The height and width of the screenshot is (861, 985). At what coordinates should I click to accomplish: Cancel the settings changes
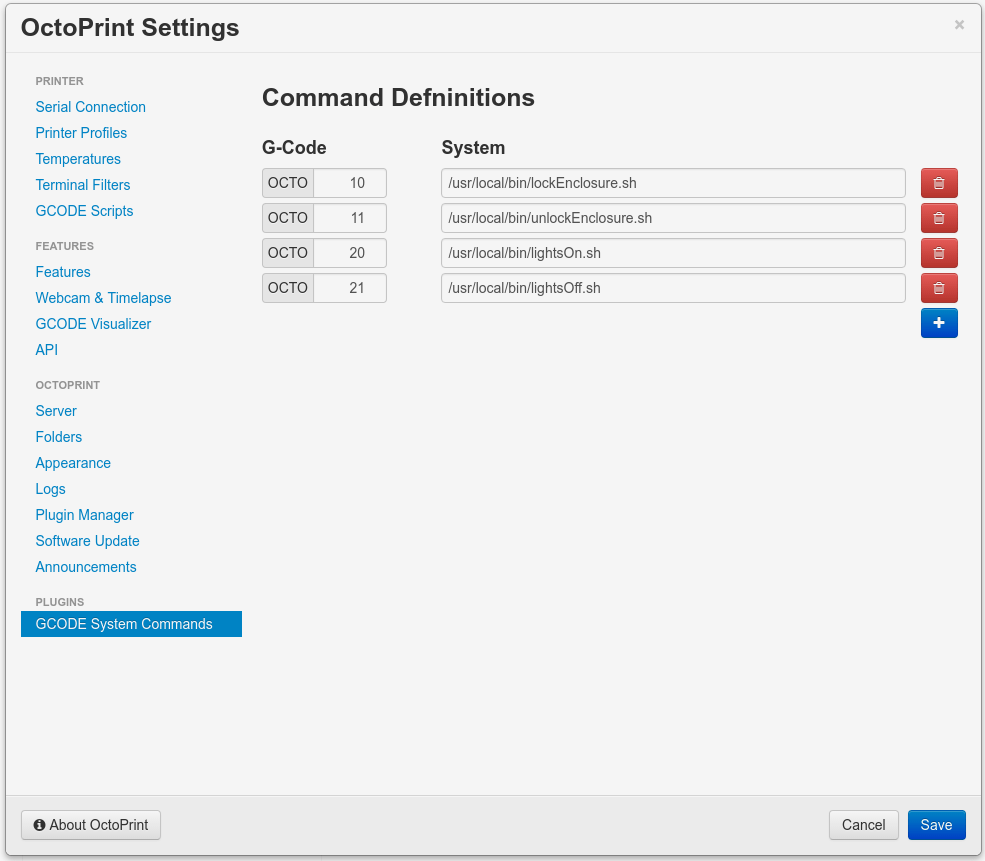tap(863, 825)
